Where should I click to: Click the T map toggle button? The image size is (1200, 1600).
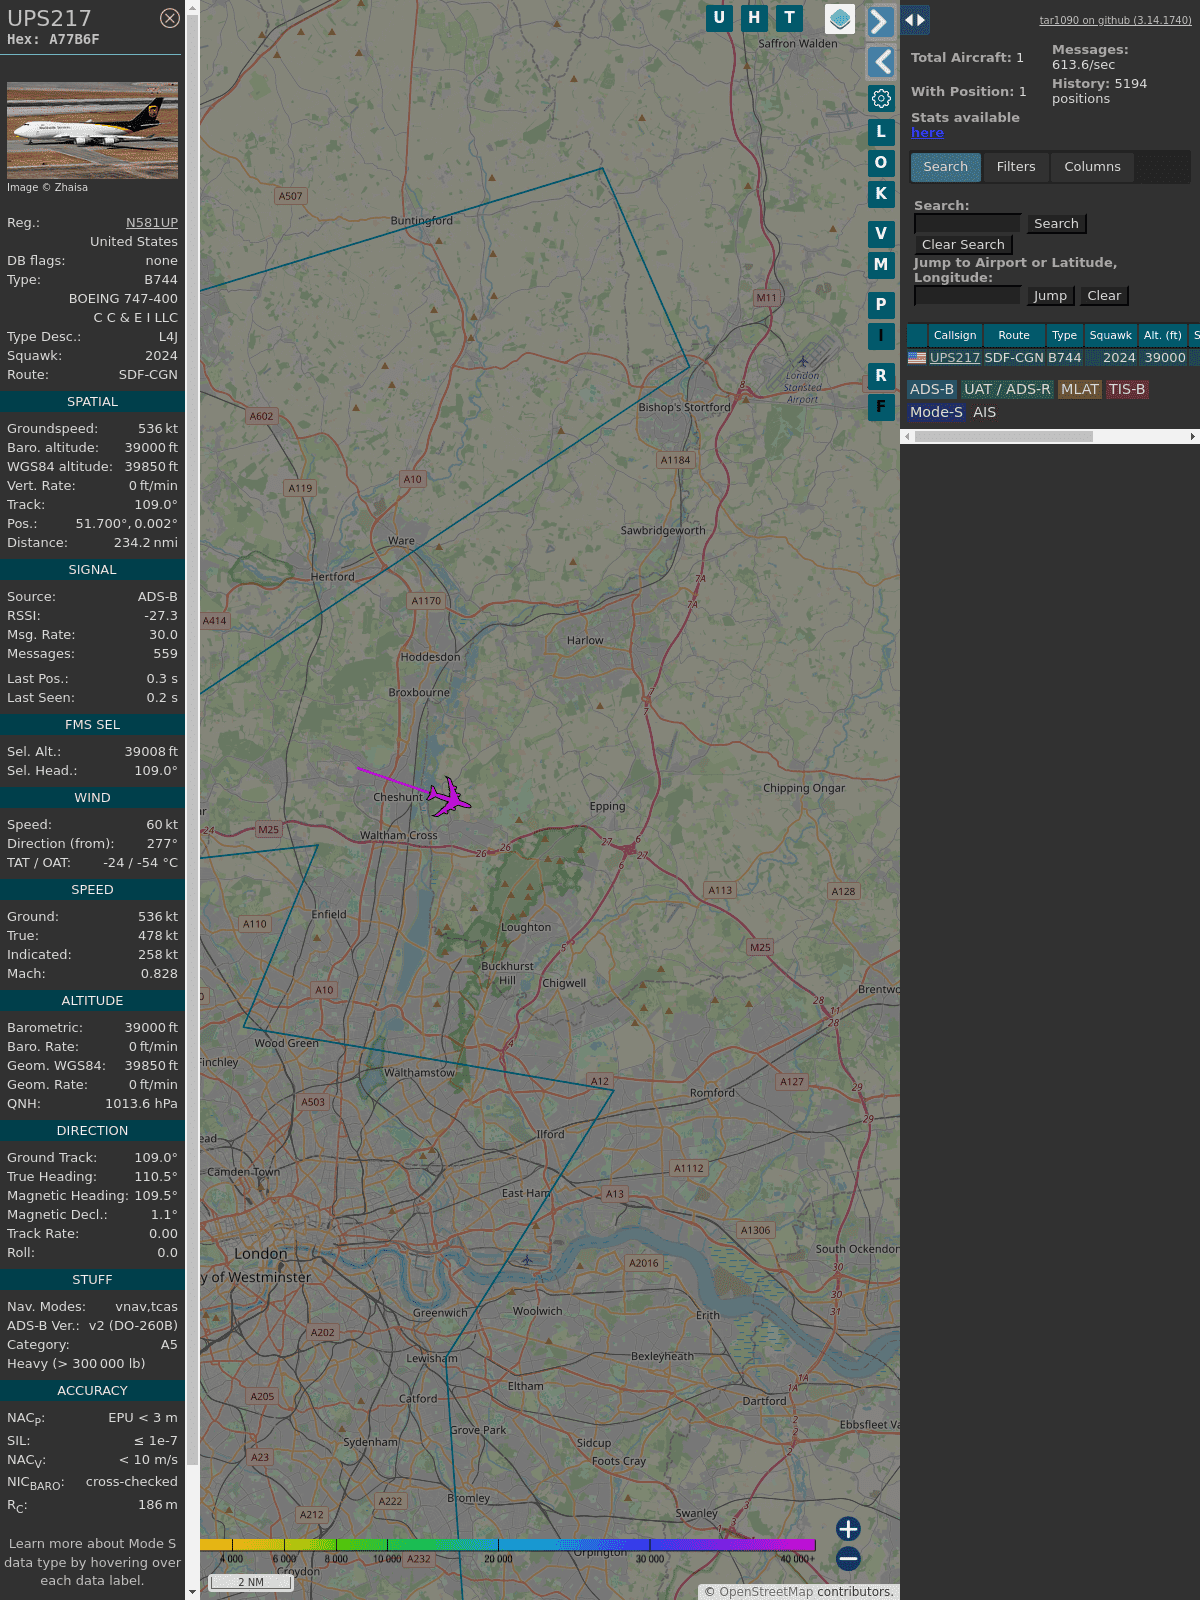pos(790,18)
